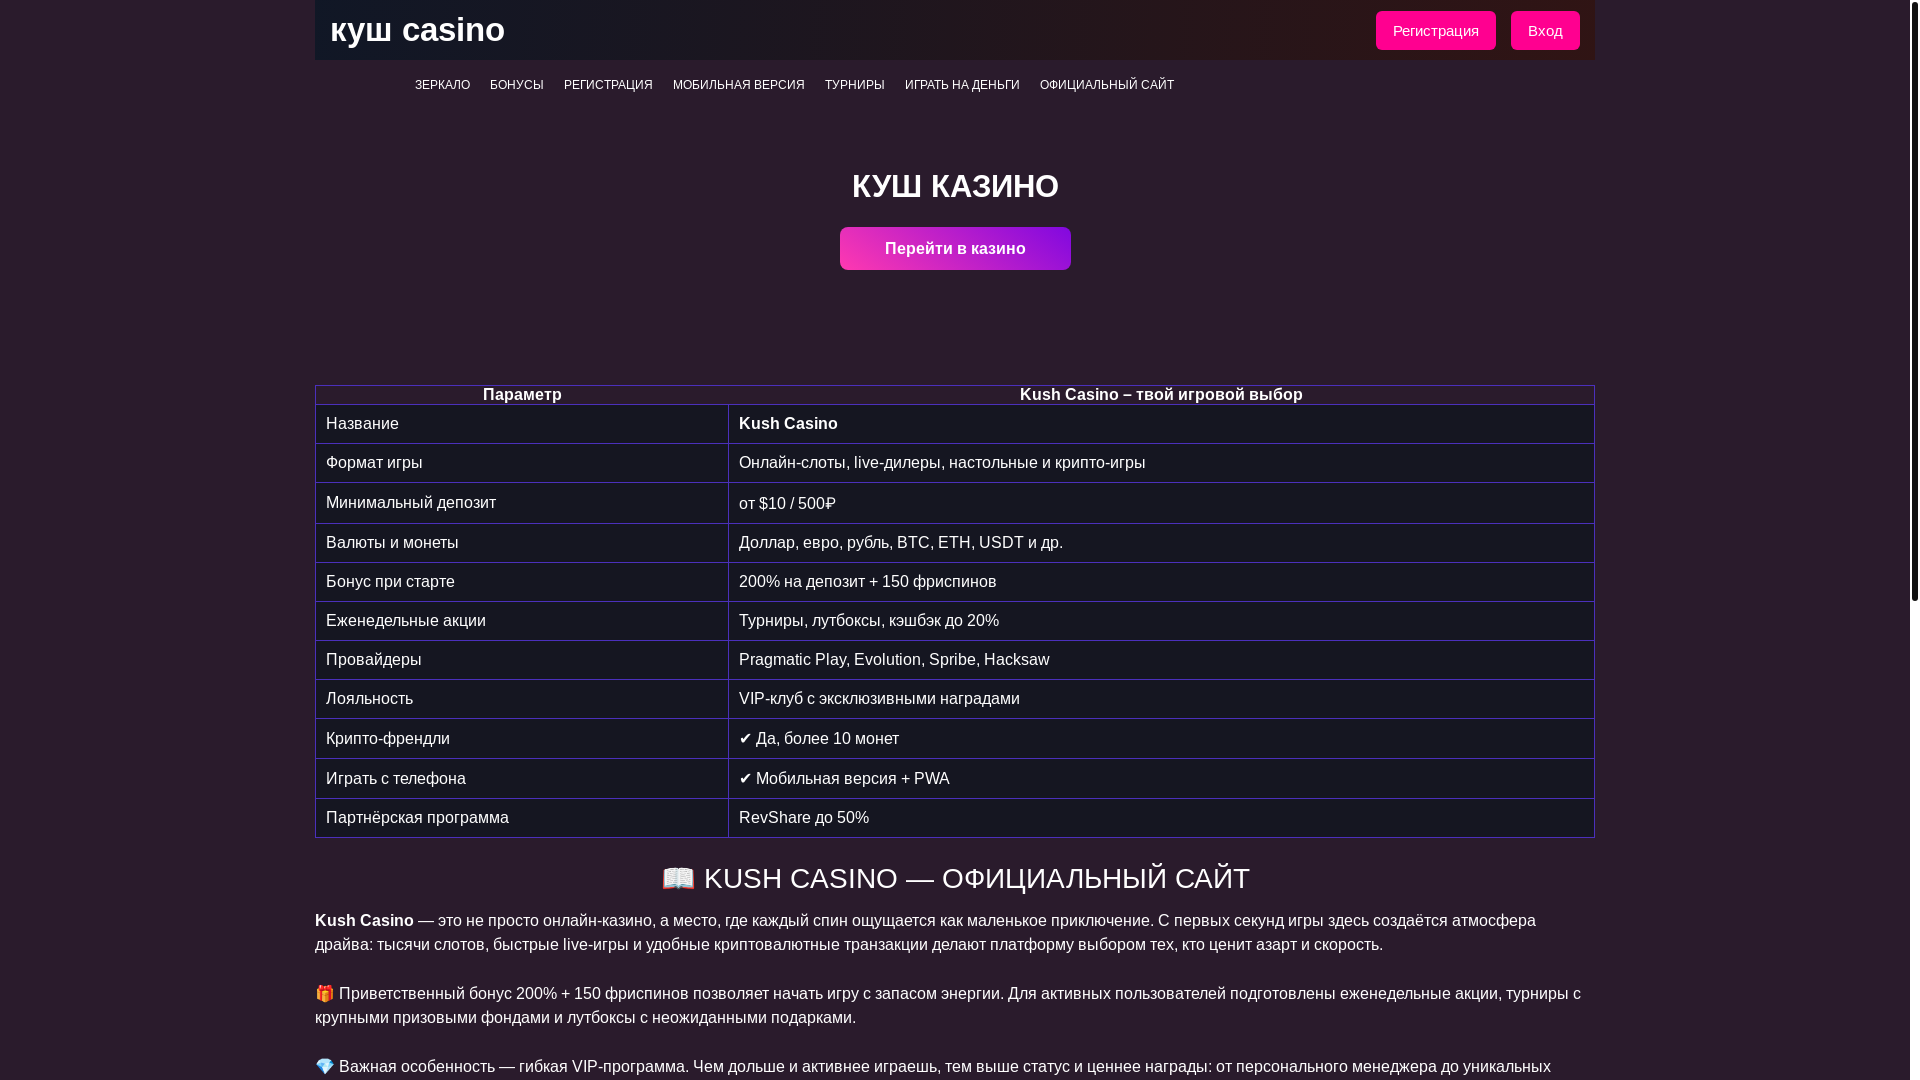Screen dimensions: 1920x1080
Task: Select the Еженедельные акции cell
Action: pyautogui.click(x=522, y=621)
